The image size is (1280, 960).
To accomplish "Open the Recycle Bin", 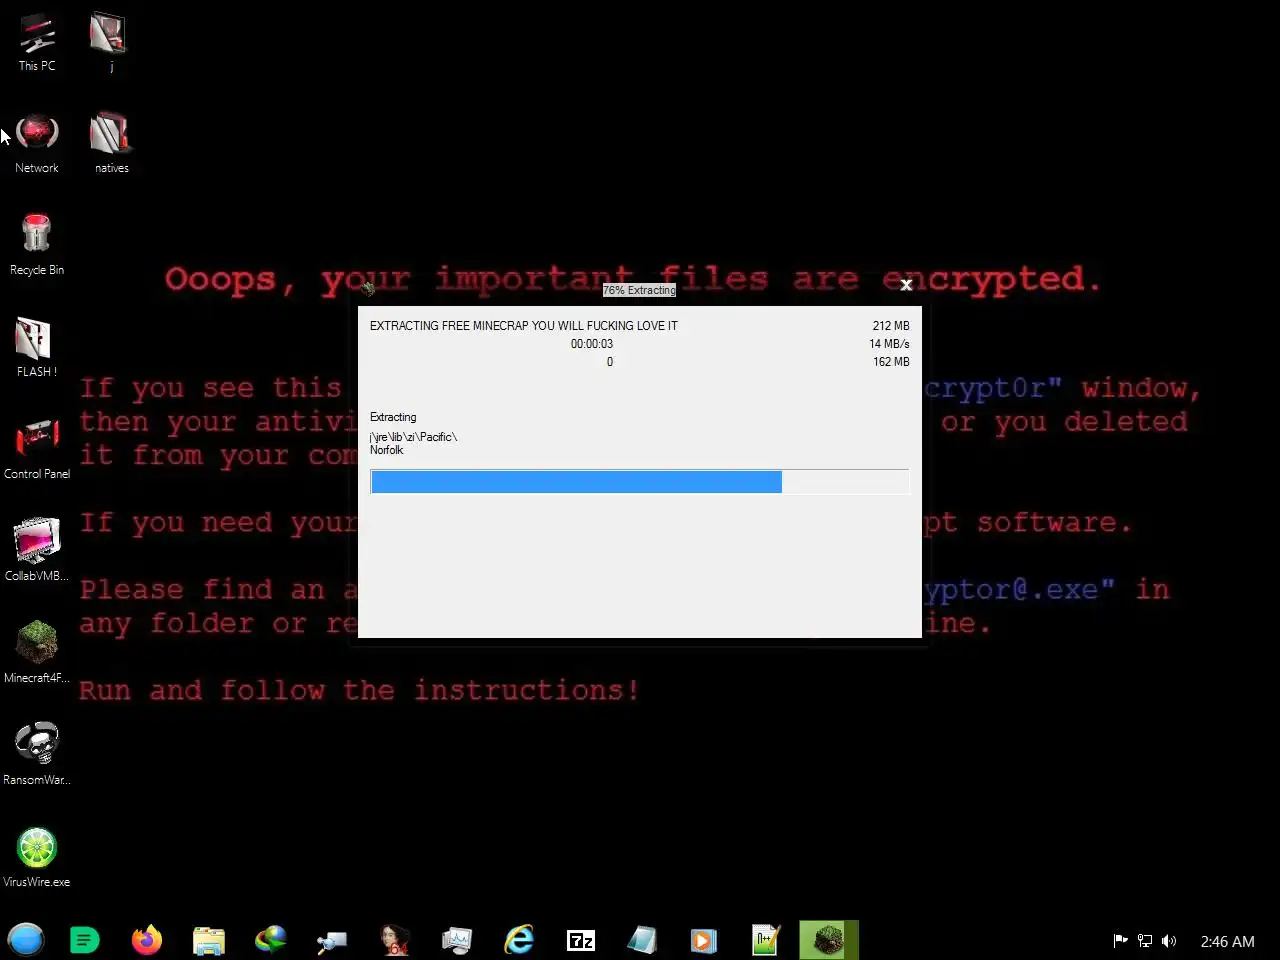I will (37, 245).
